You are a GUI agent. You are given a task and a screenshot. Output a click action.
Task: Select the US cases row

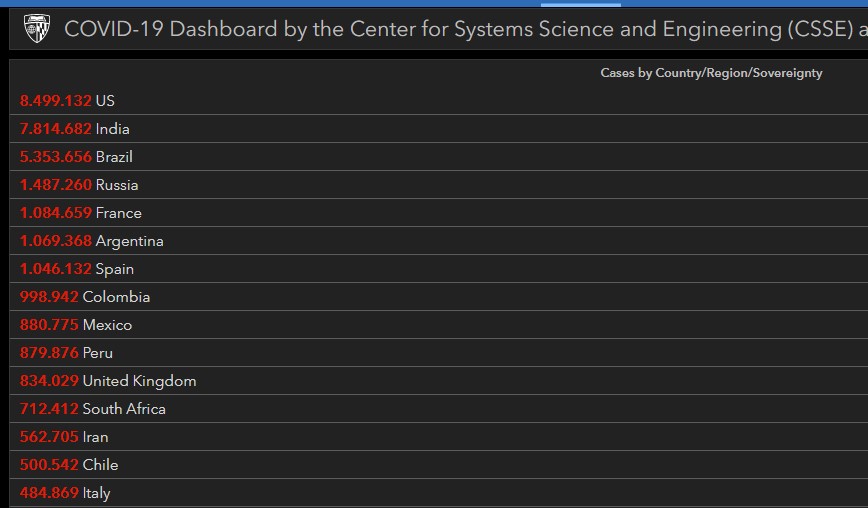pyautogui.click(x=438, y=101)
